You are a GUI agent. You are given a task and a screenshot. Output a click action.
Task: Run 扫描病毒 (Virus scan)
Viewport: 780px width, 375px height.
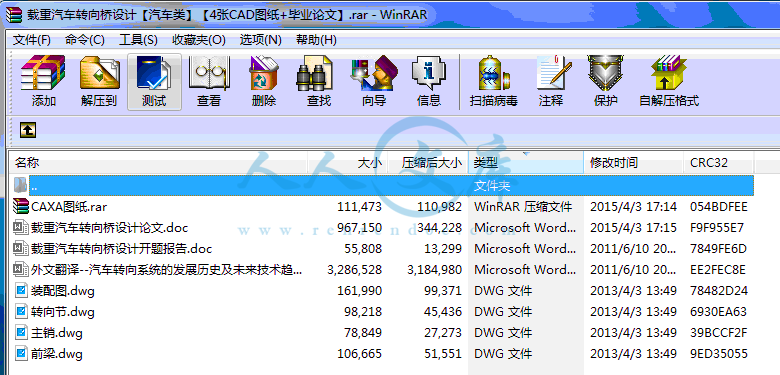click(494, 73)
